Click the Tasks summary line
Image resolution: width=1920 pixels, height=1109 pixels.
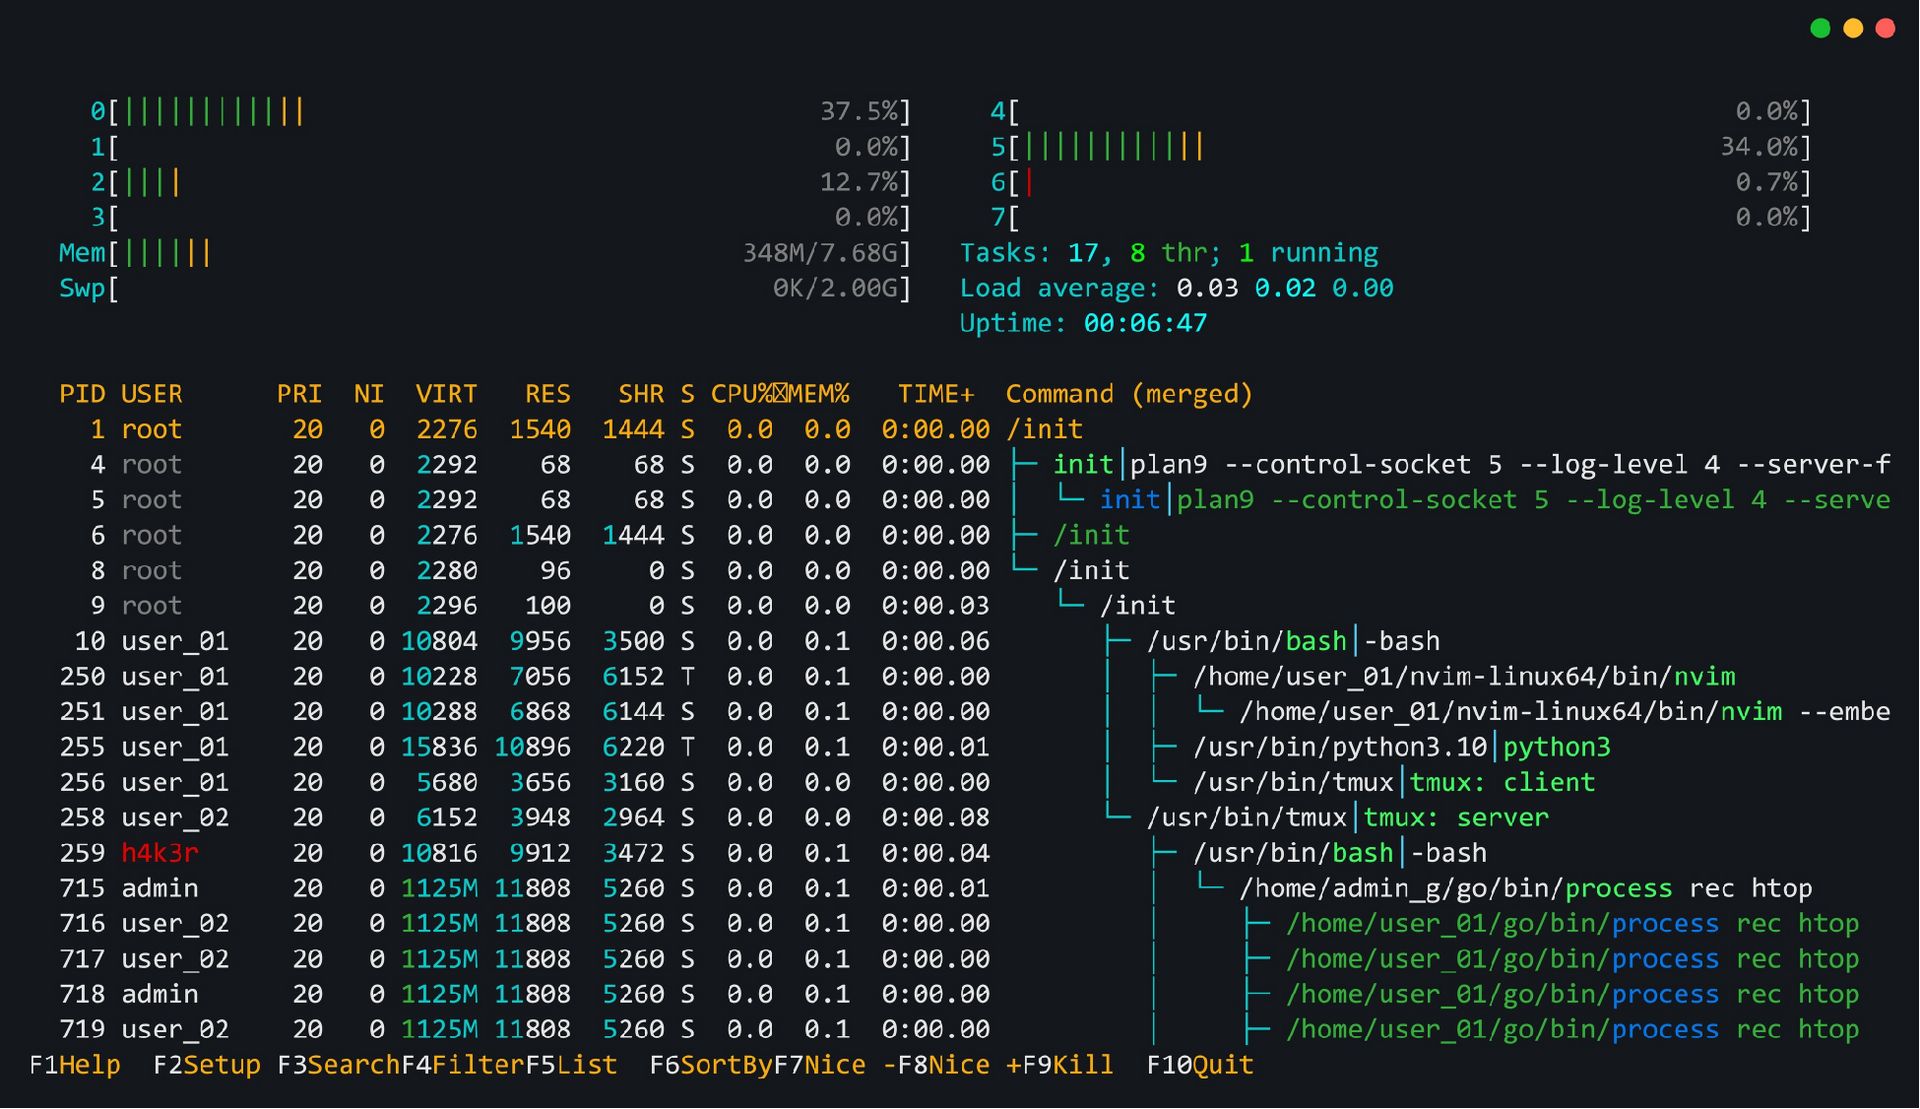tap(1168, 253)
